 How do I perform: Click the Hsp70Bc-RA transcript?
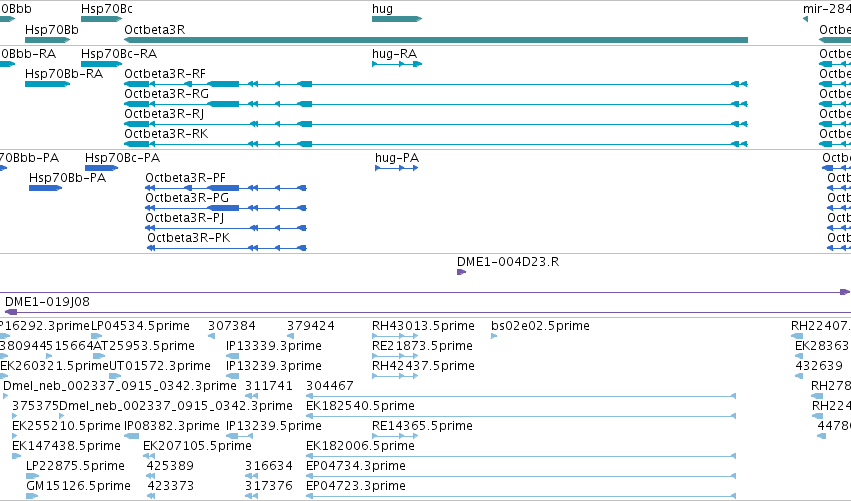(101, 64)
